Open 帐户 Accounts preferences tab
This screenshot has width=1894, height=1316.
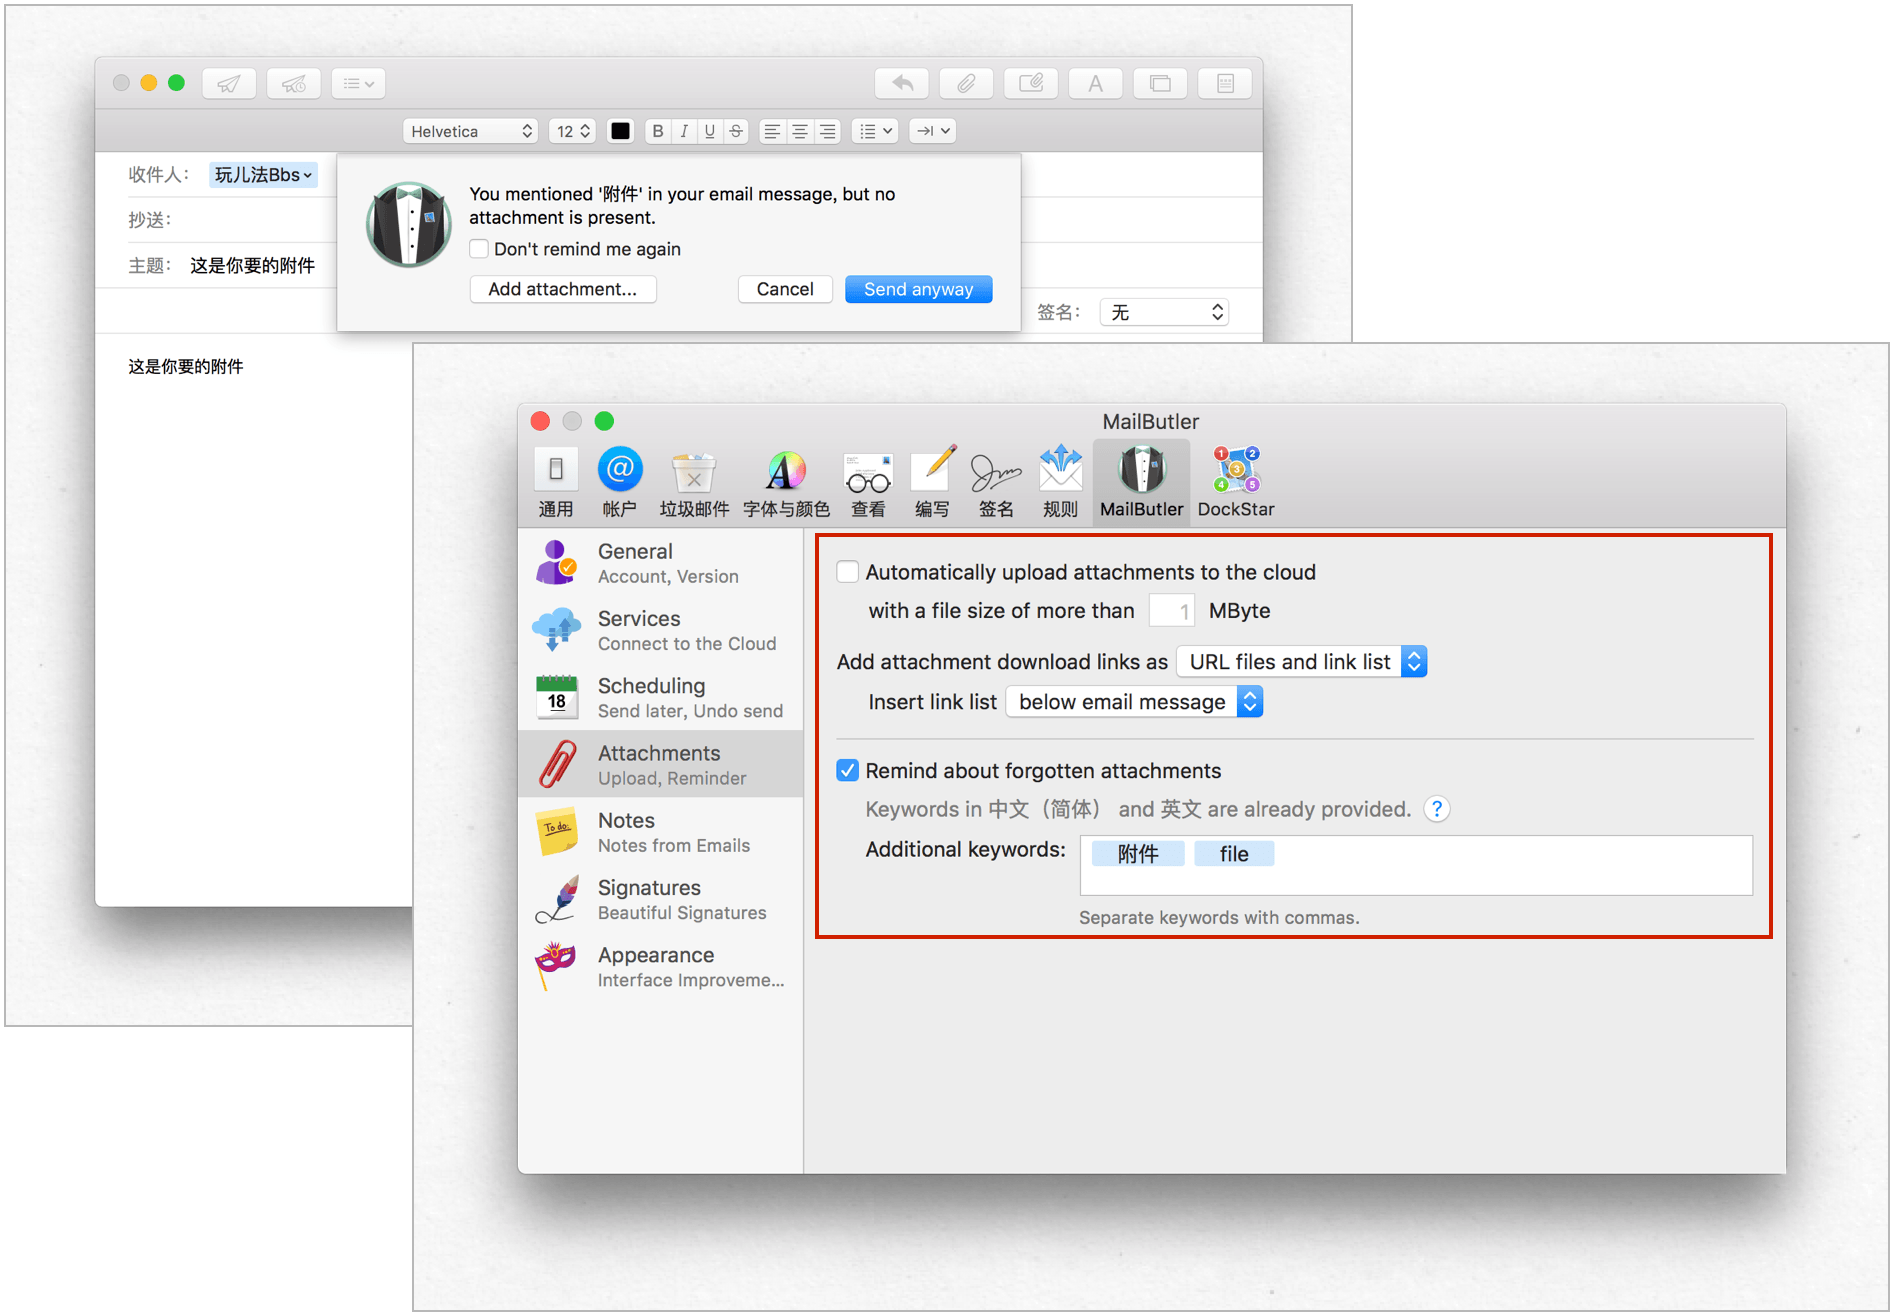coord(620,483)
